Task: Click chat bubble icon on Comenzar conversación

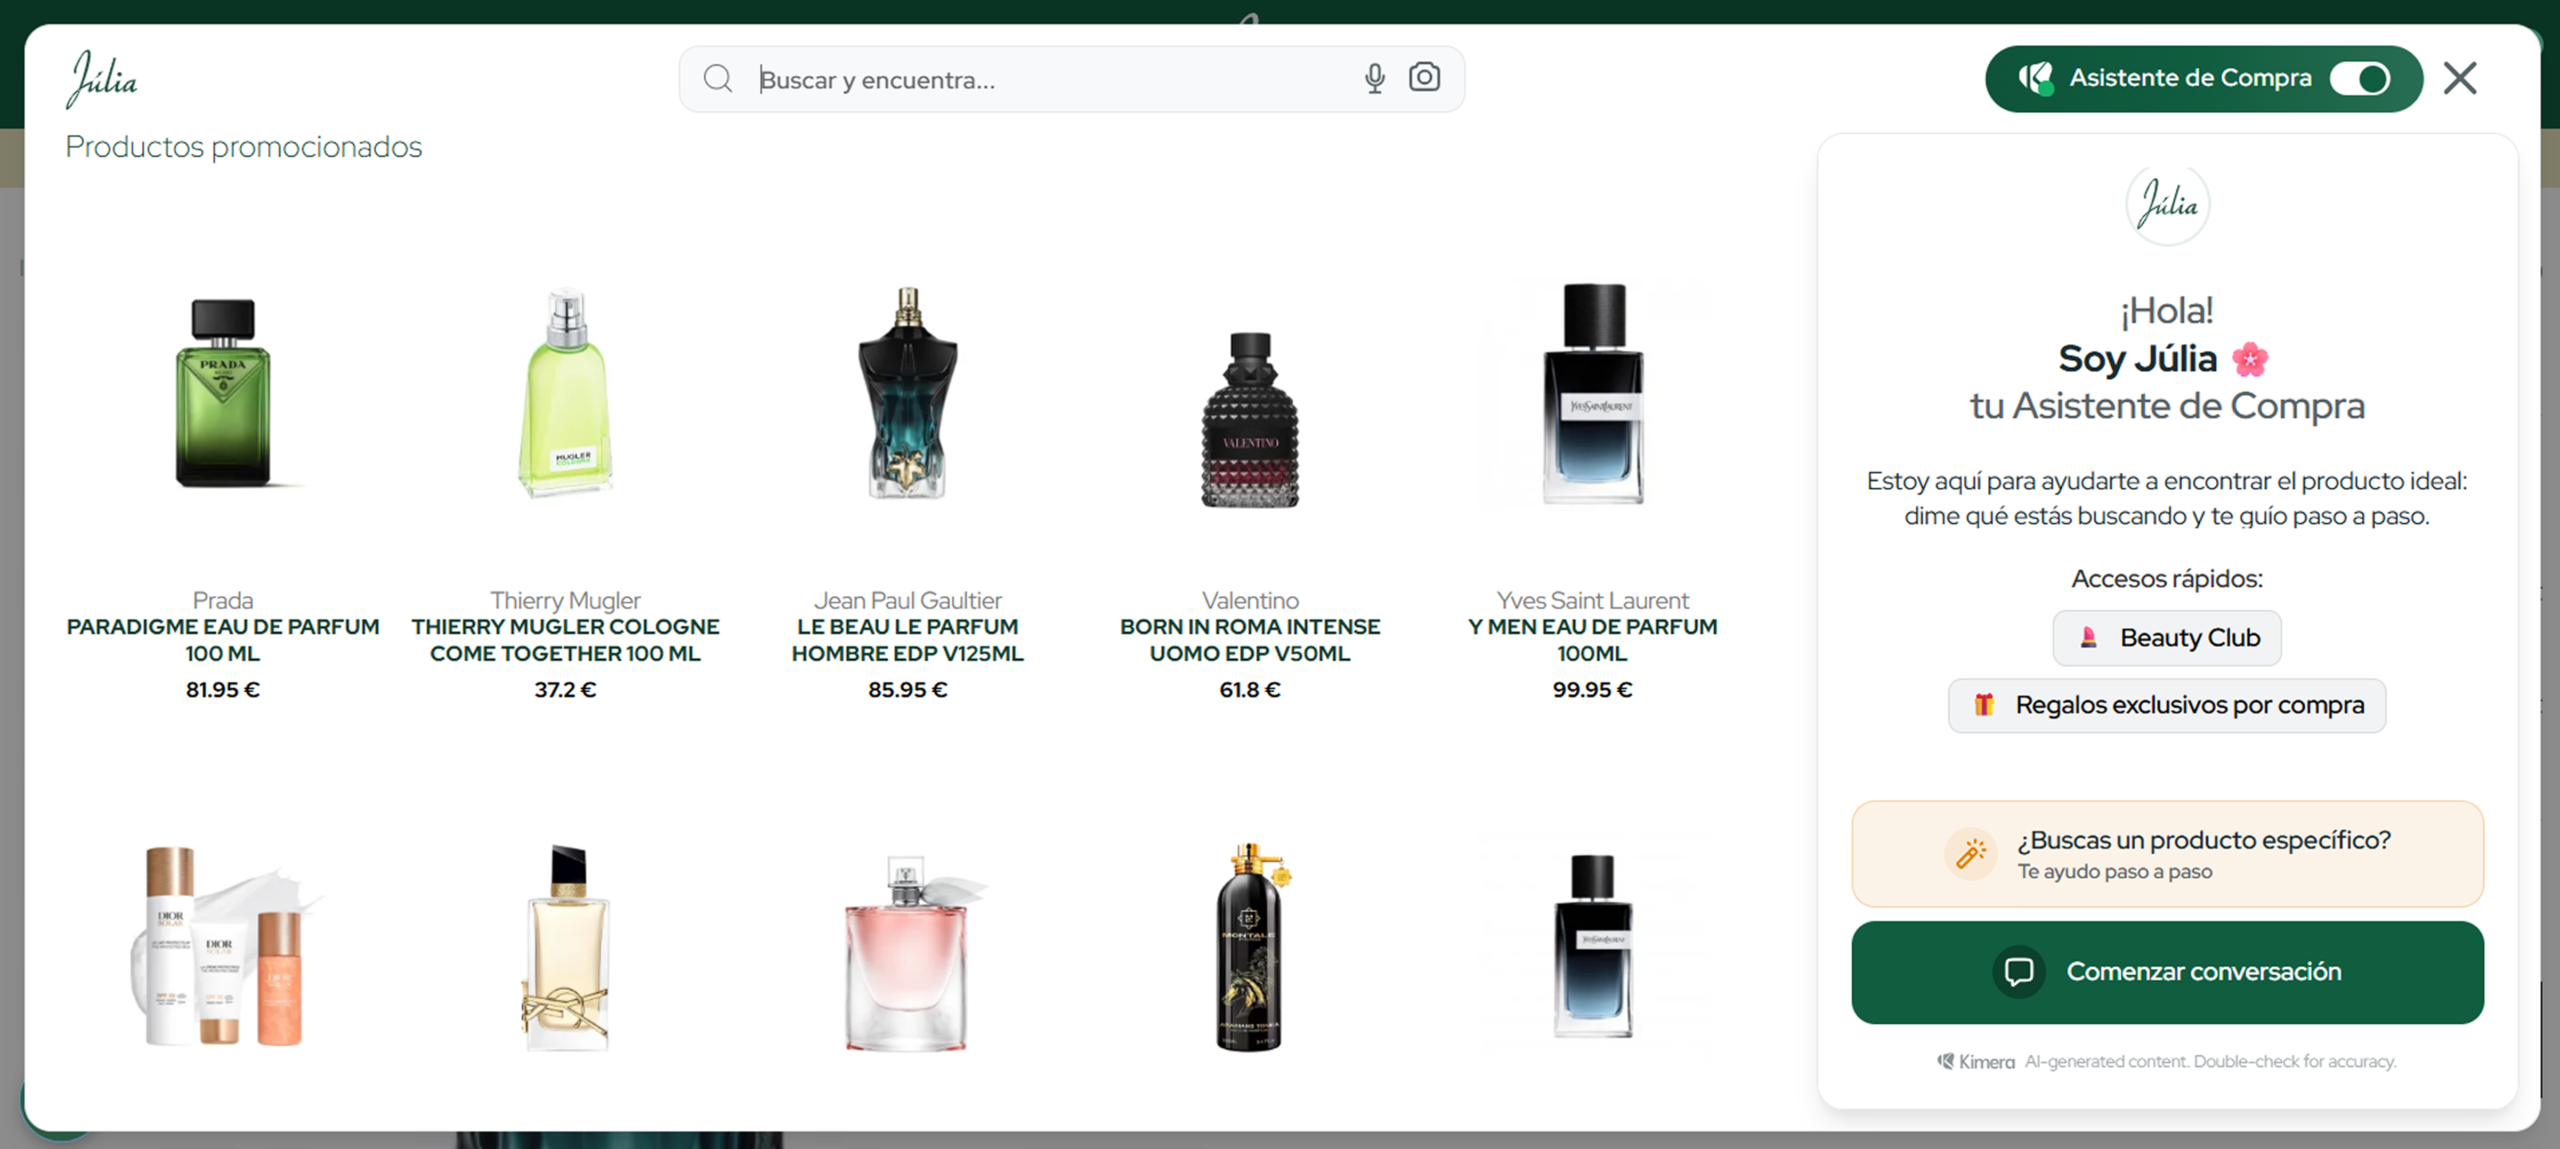Action: tap(2019, 972)
